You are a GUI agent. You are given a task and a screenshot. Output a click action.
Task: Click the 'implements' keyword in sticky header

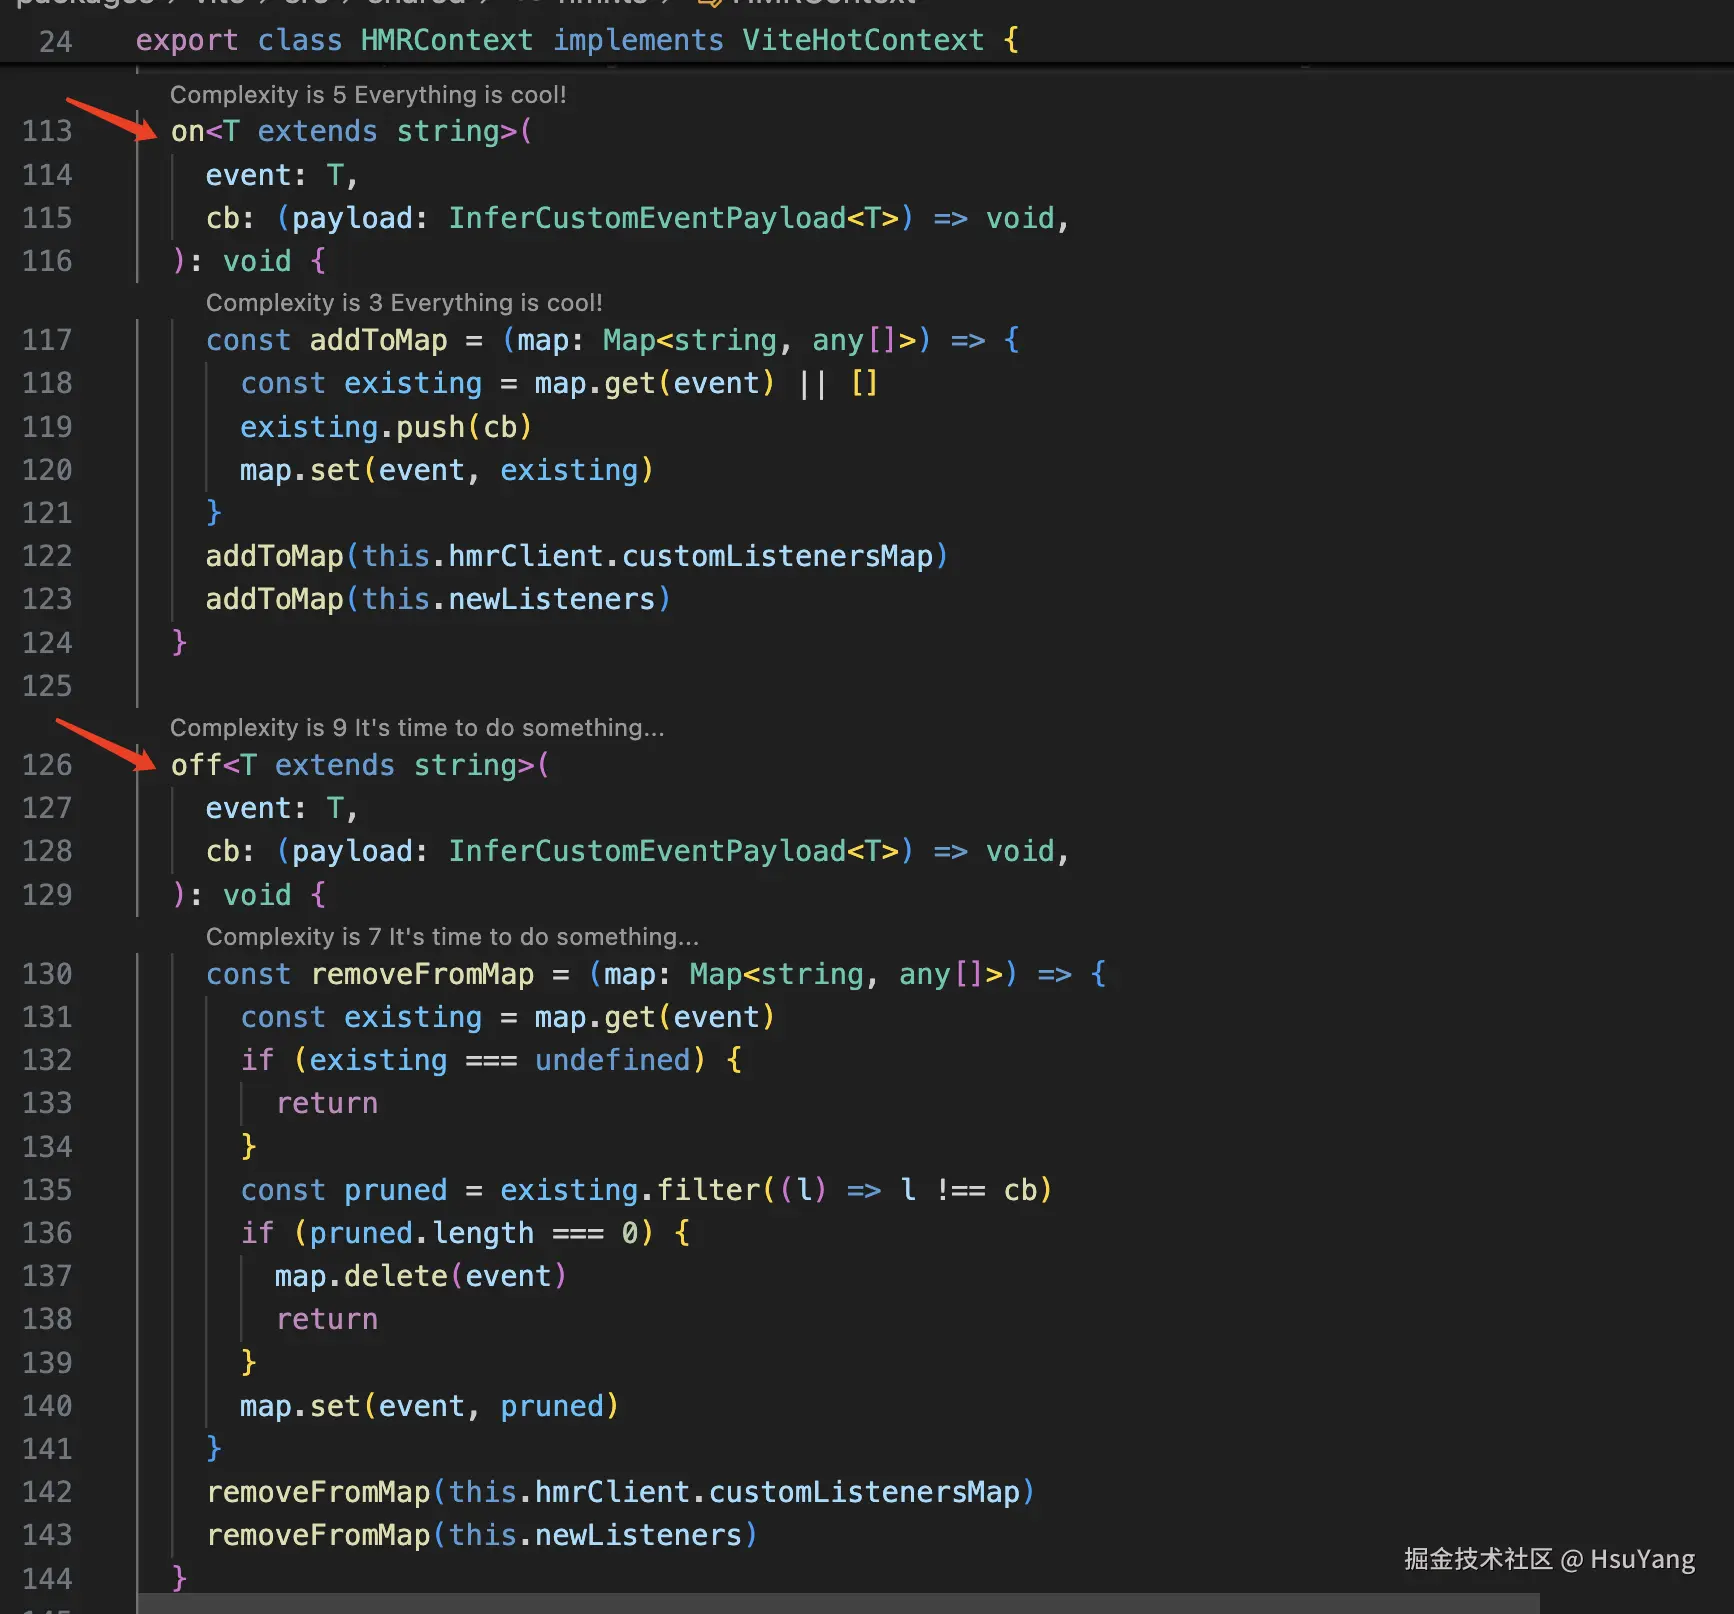point(638,41)
